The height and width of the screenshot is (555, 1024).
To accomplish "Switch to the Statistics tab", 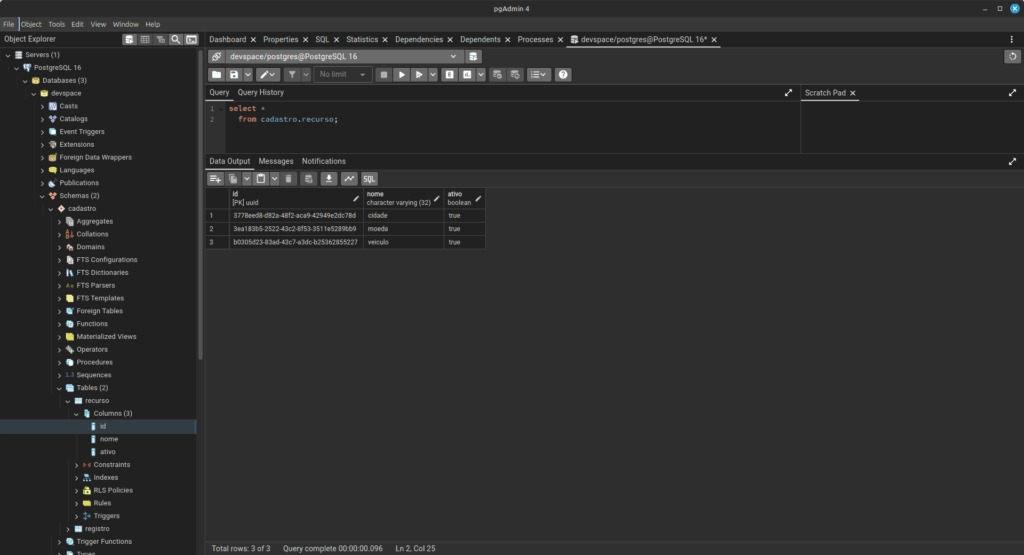I will click(x=362, y=40).
